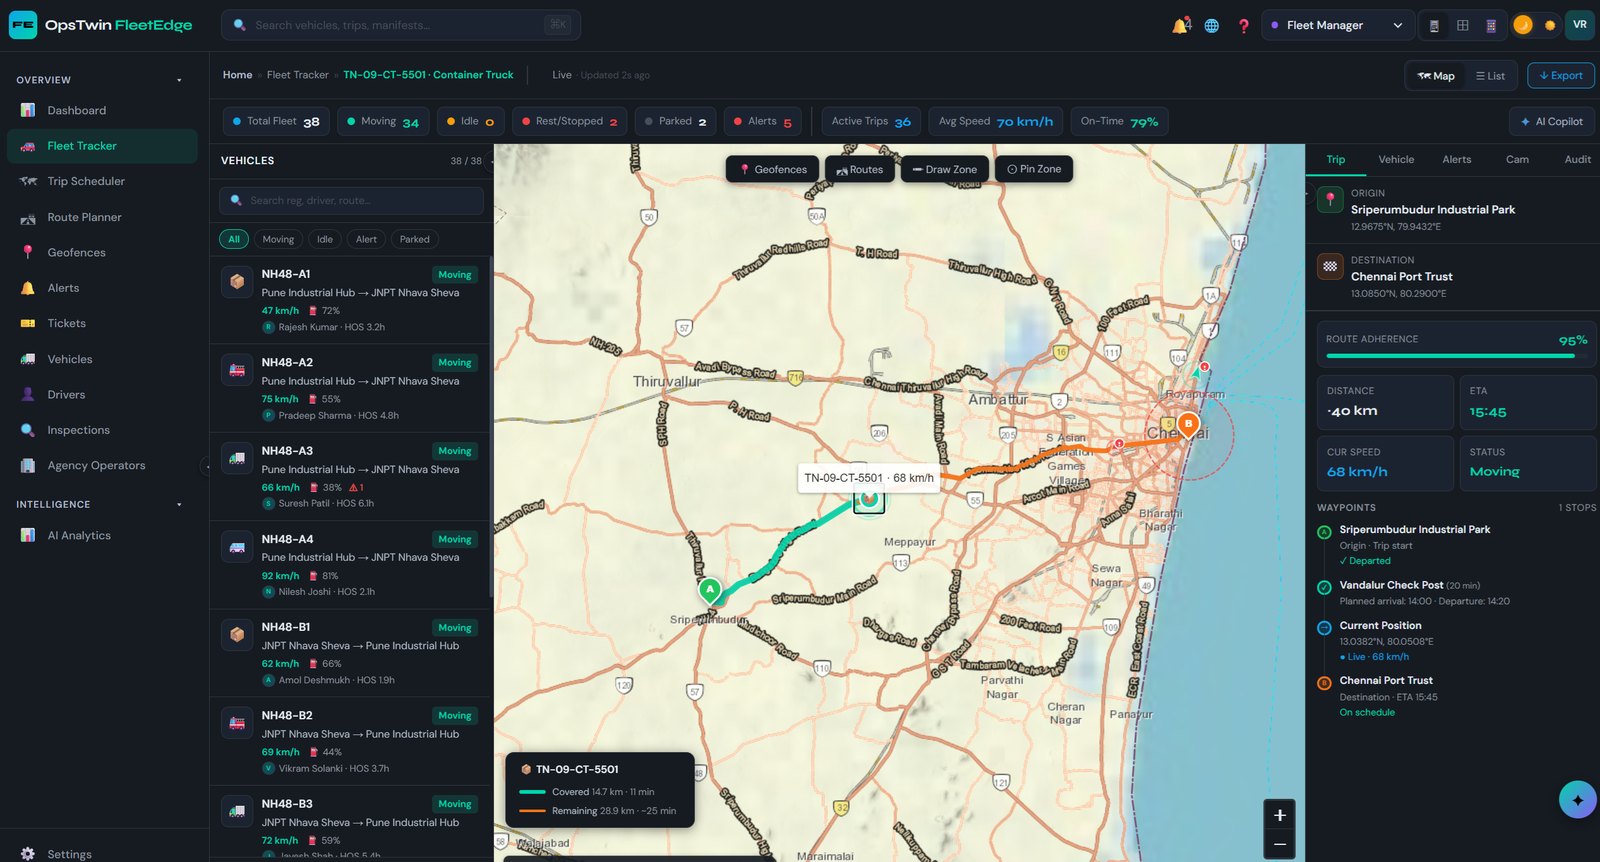Image resolution: width=1600 pixels, height=862 pixels.
Task: Open AI Copilot
Action: [1552, 122]
